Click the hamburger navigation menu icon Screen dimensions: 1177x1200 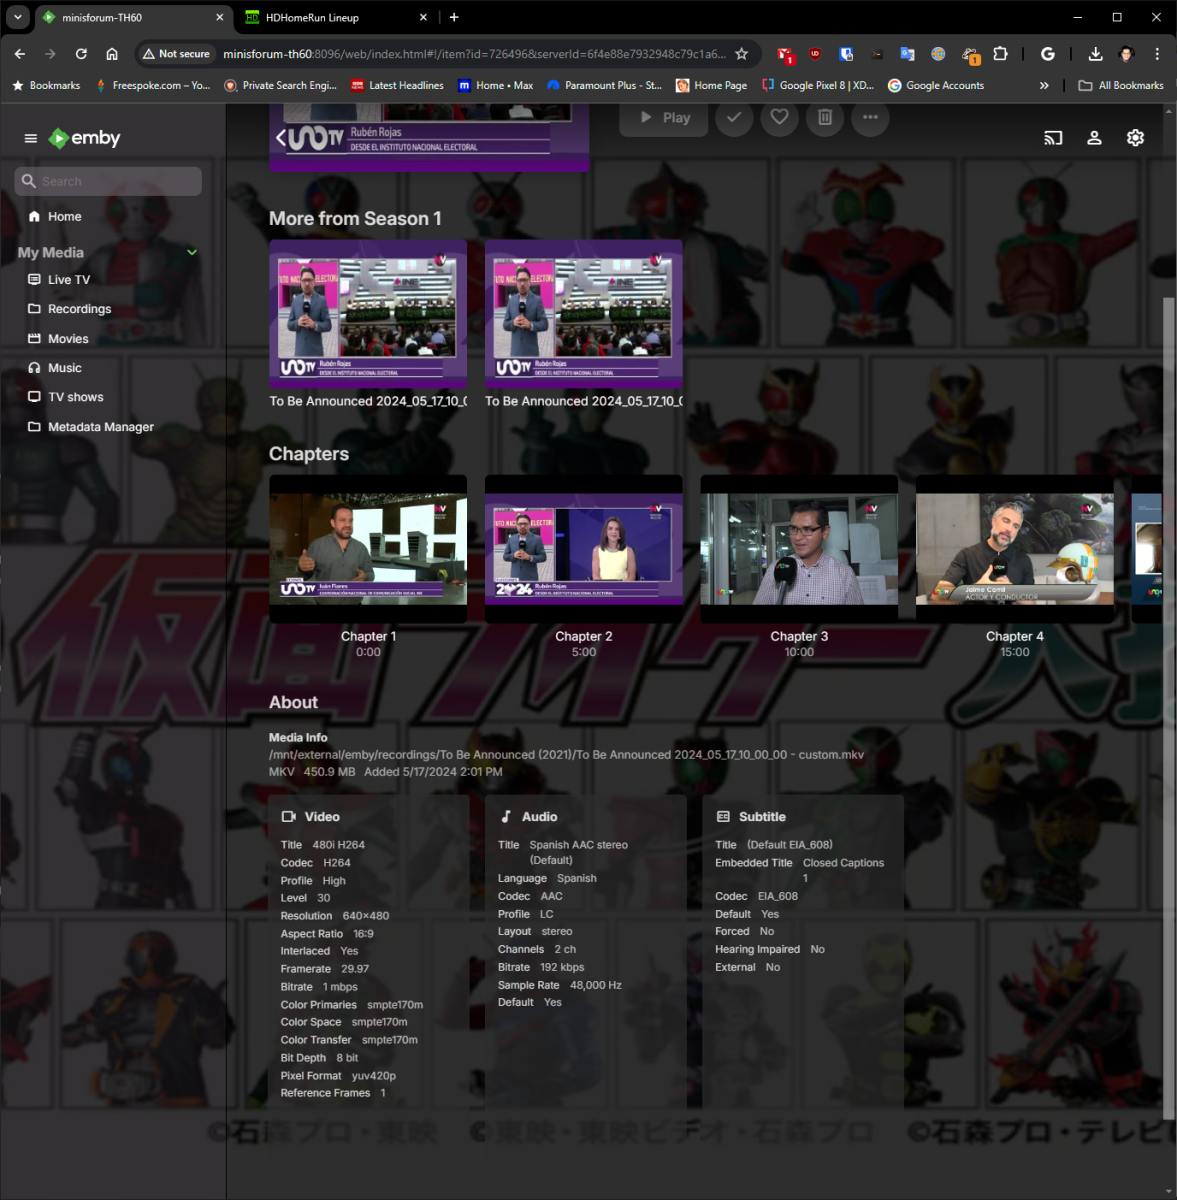(30, 138)
